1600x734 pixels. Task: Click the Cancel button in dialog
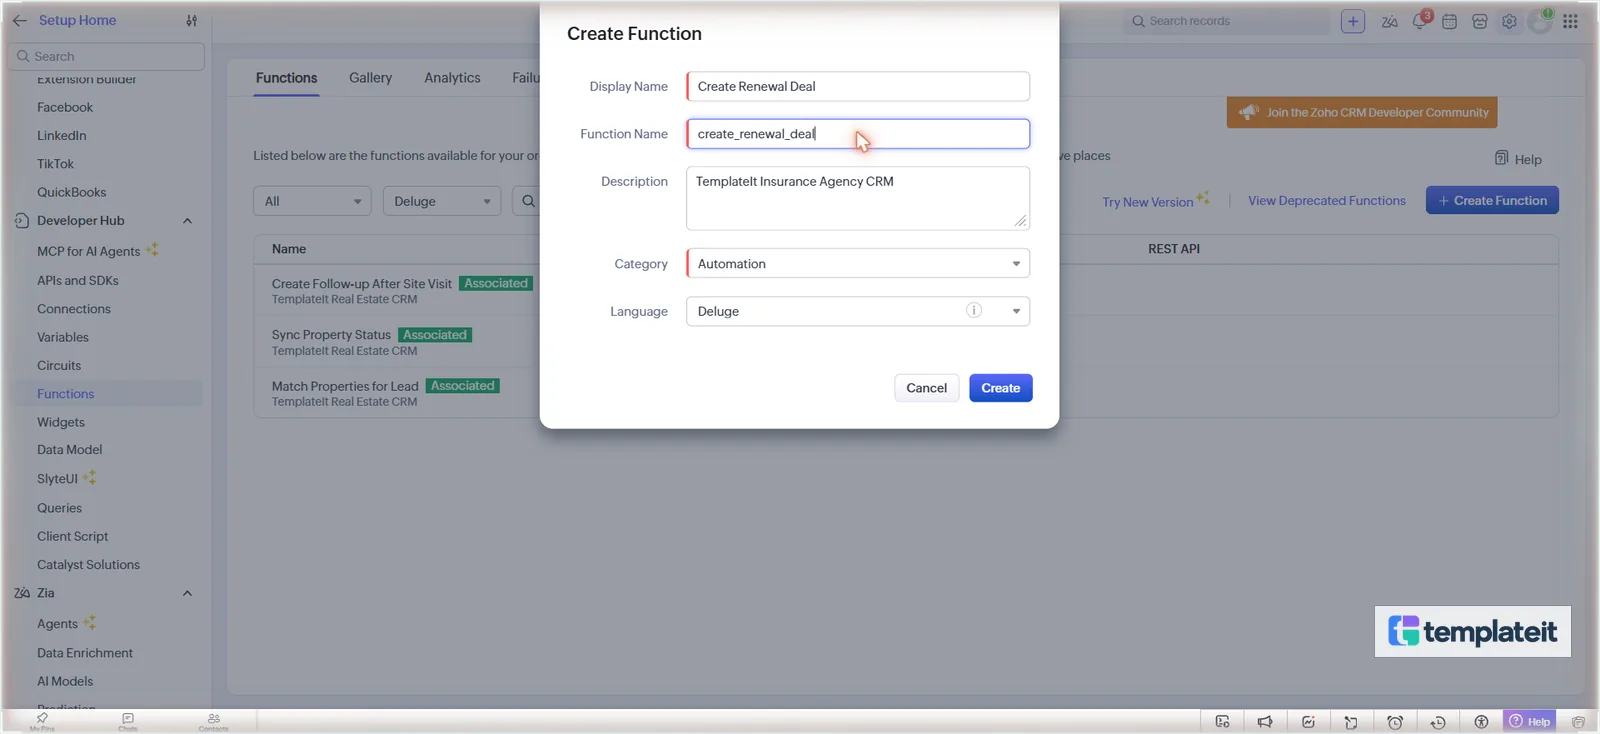click(x=926, y=388)
